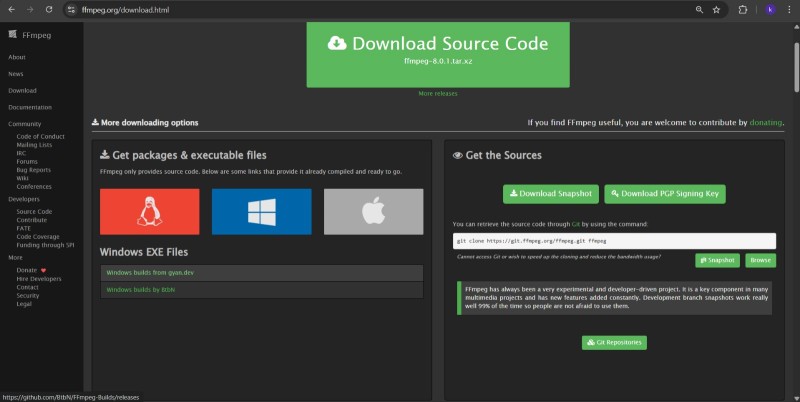Click the git clone command field

pyautogui.click(x=614, y=241)
